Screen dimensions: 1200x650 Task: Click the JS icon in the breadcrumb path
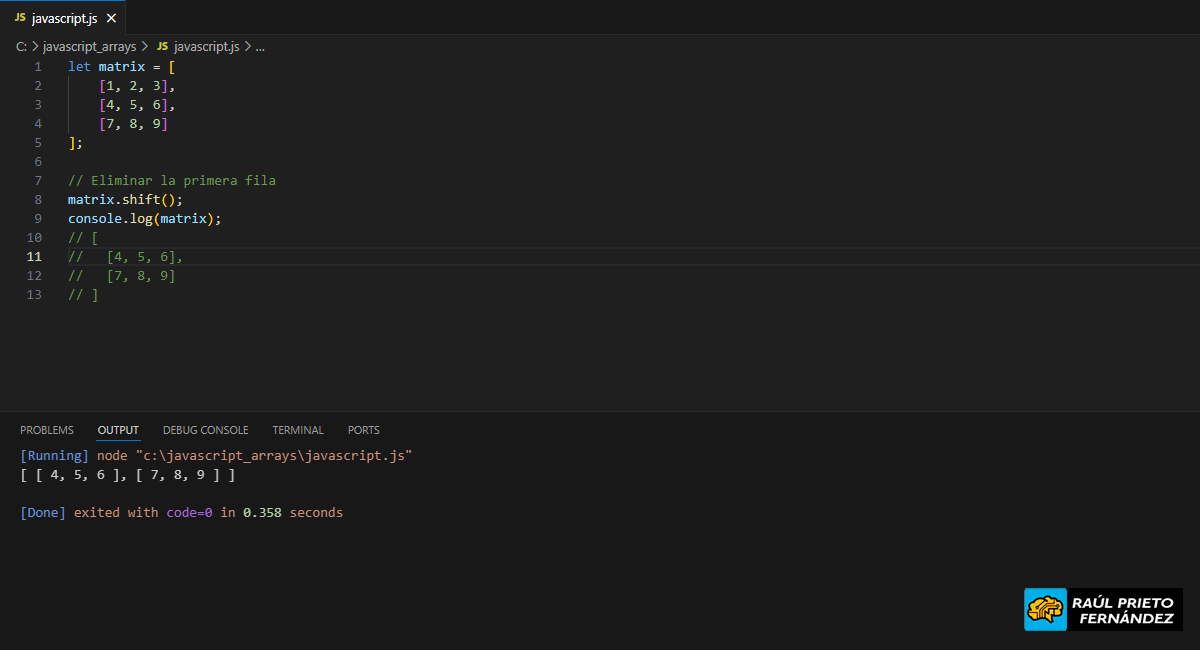tap(162, 46)
